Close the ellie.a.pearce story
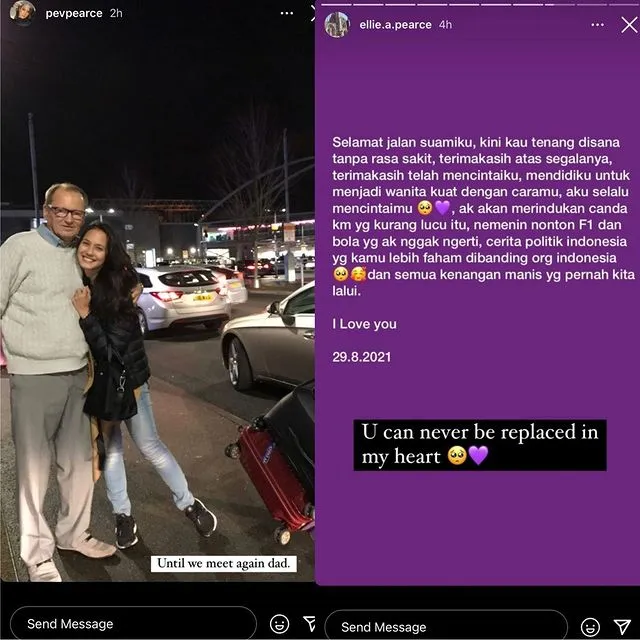 pyautogui.click(x=629, y=25)
